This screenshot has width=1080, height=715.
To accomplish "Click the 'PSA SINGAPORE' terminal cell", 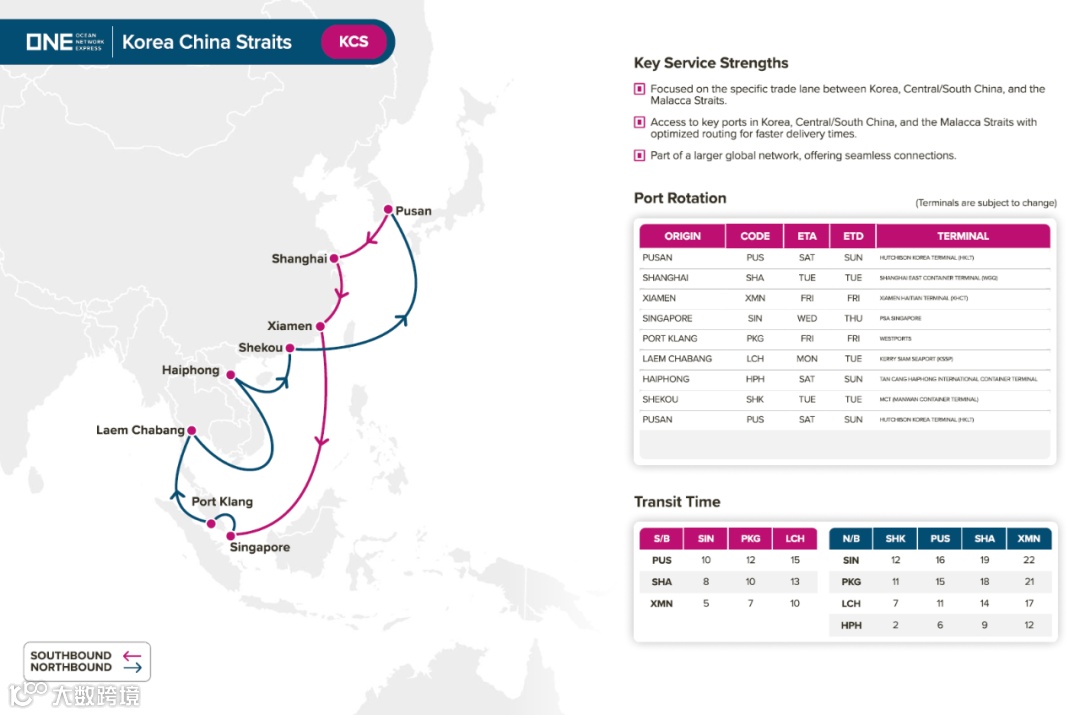I will coord(900,318).
